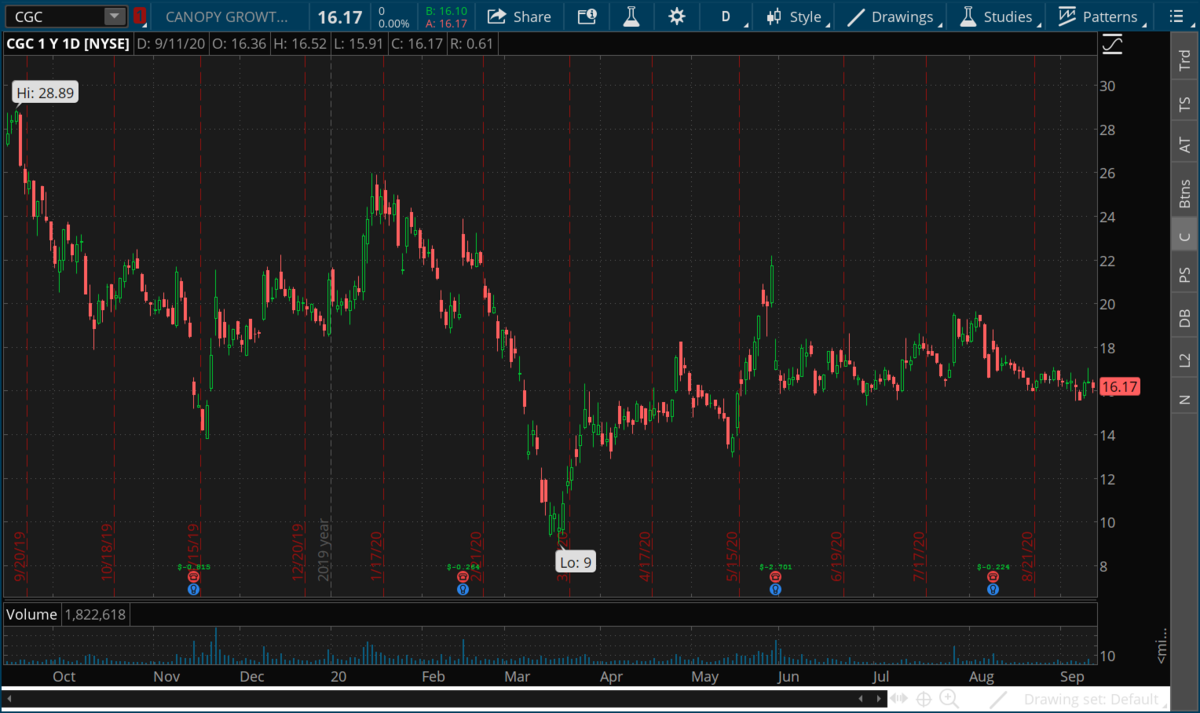The height and width of the screenshot is (713, 1200).
Task: Click the D timeframe button
Action: 726,16
